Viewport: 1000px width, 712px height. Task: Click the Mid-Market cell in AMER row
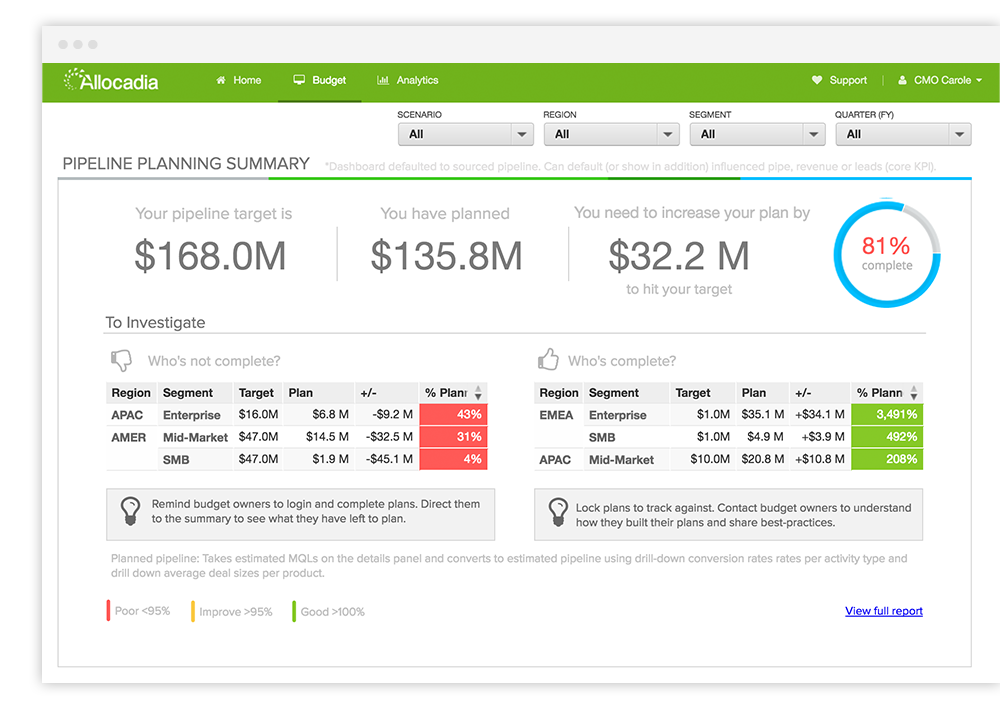(195, 438)
